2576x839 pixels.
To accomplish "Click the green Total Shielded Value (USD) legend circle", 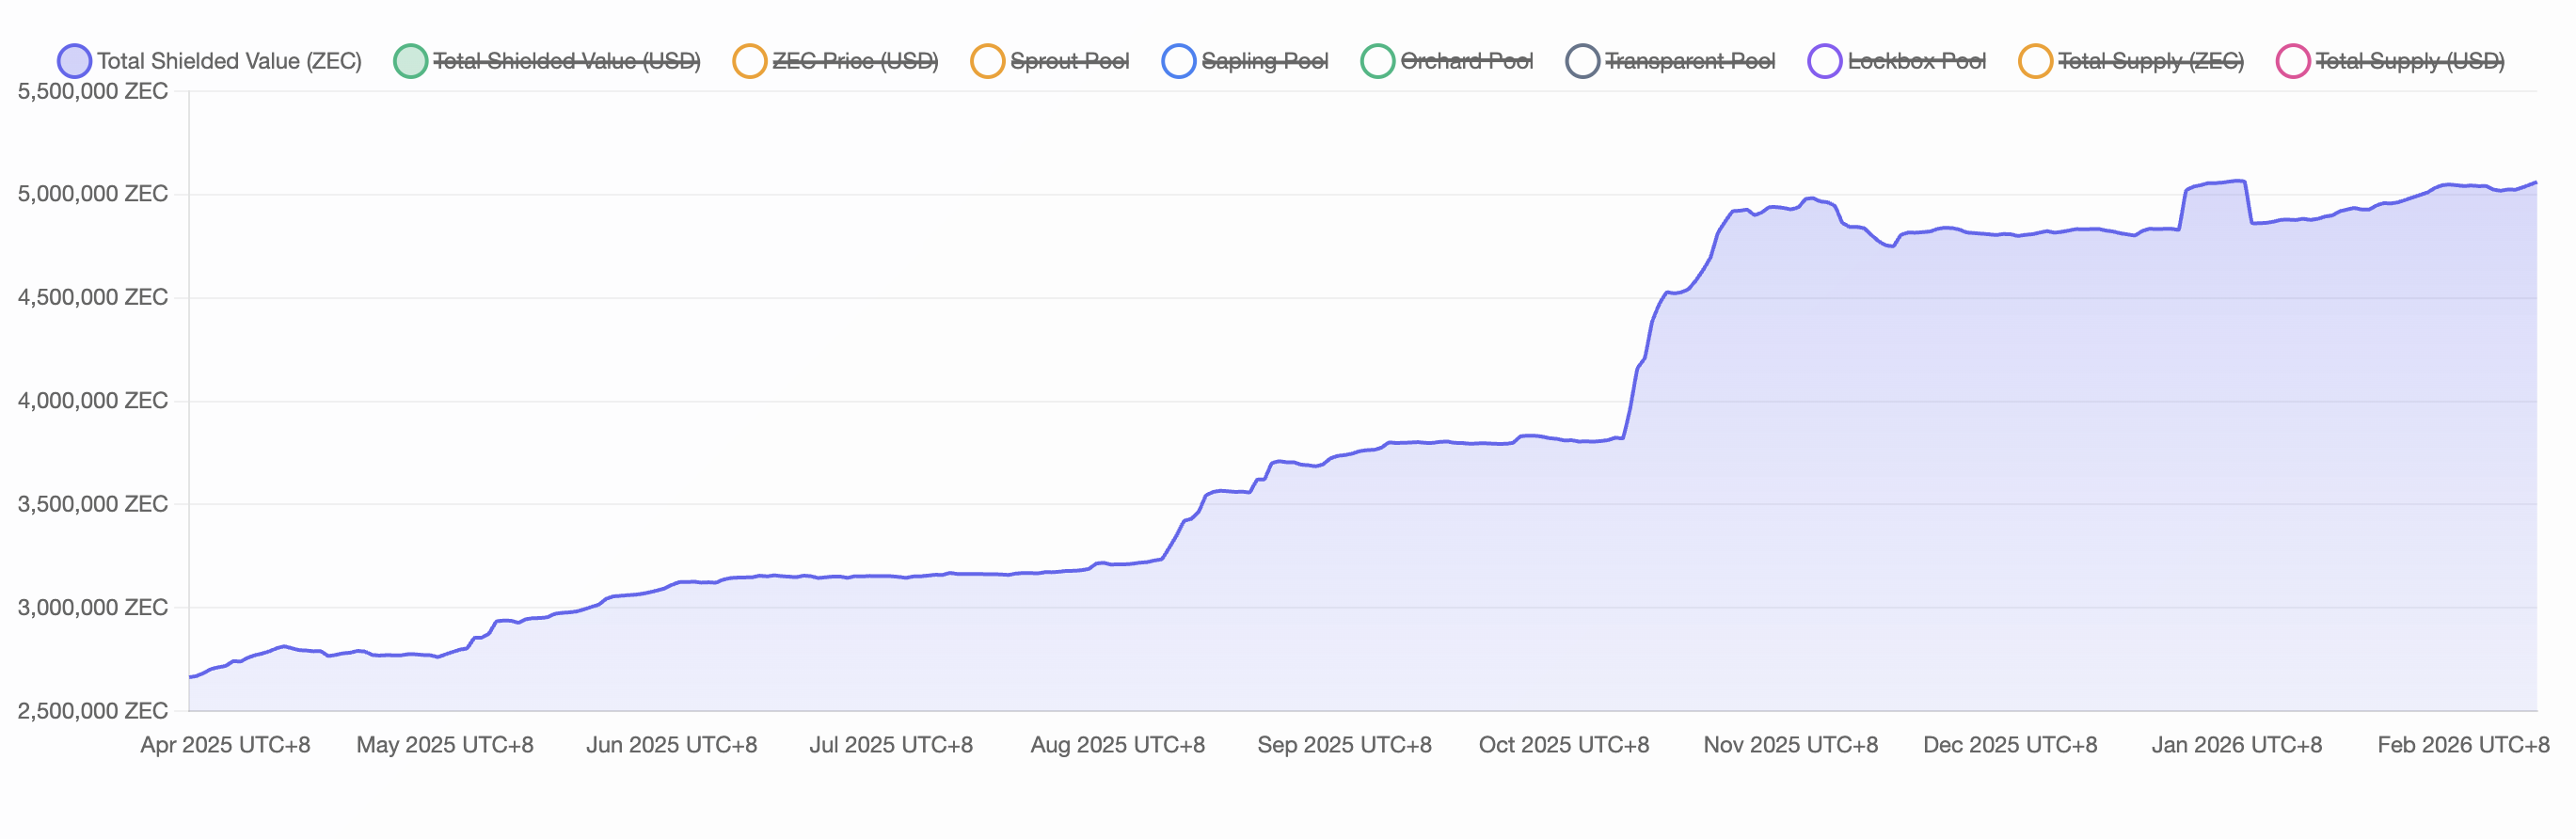I will 410,61.
